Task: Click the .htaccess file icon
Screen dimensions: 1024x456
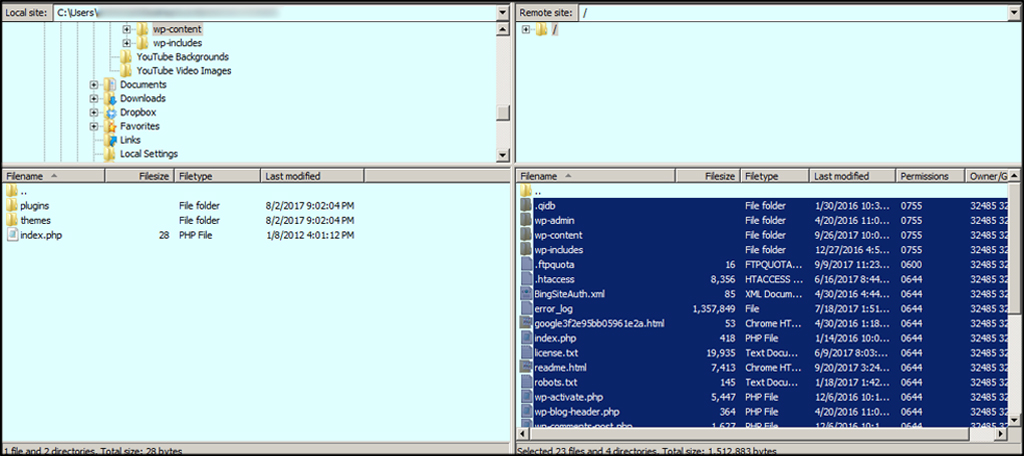Action: [x=526, y=280]
